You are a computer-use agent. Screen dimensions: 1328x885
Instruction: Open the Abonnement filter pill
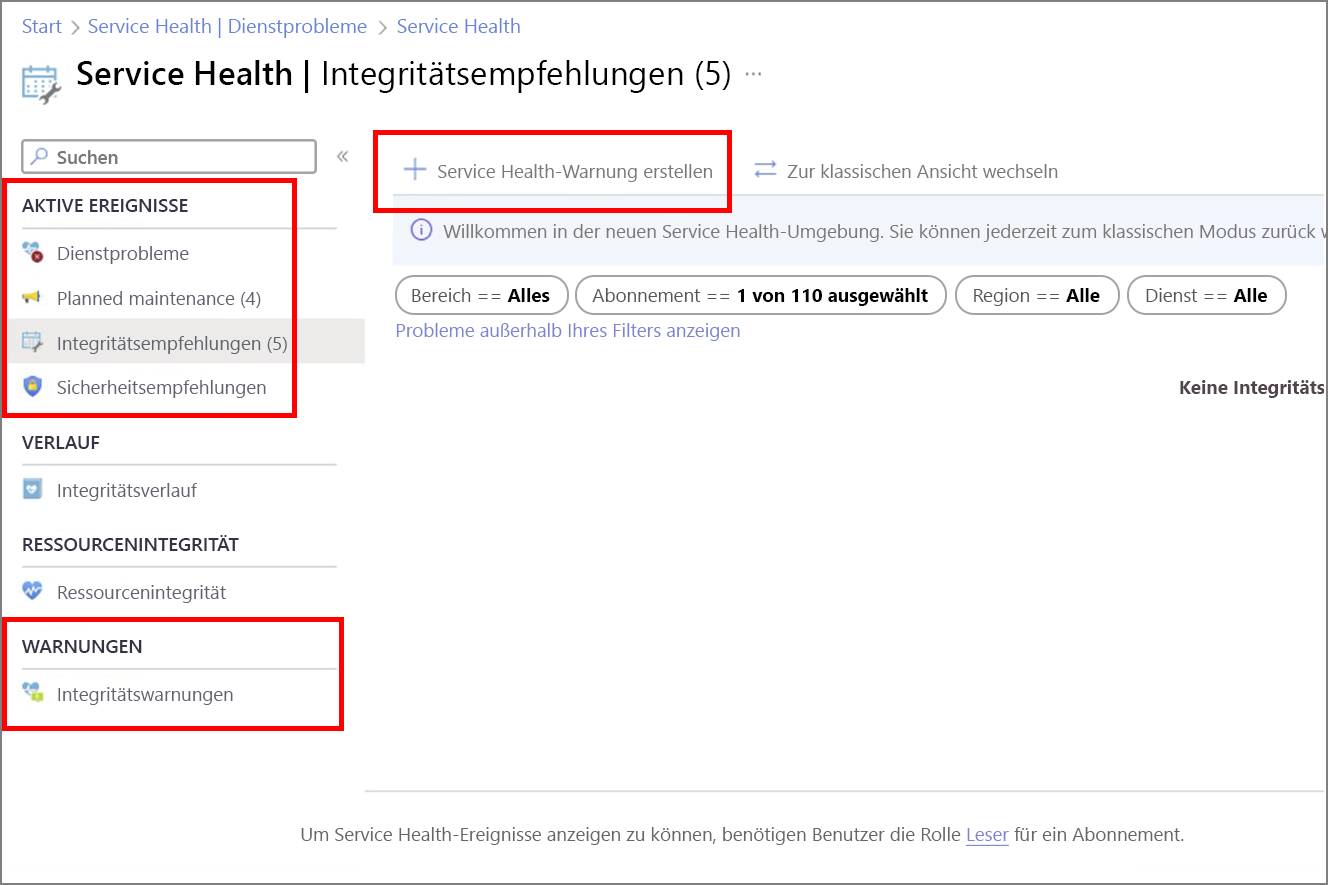[x=760, y=295]
